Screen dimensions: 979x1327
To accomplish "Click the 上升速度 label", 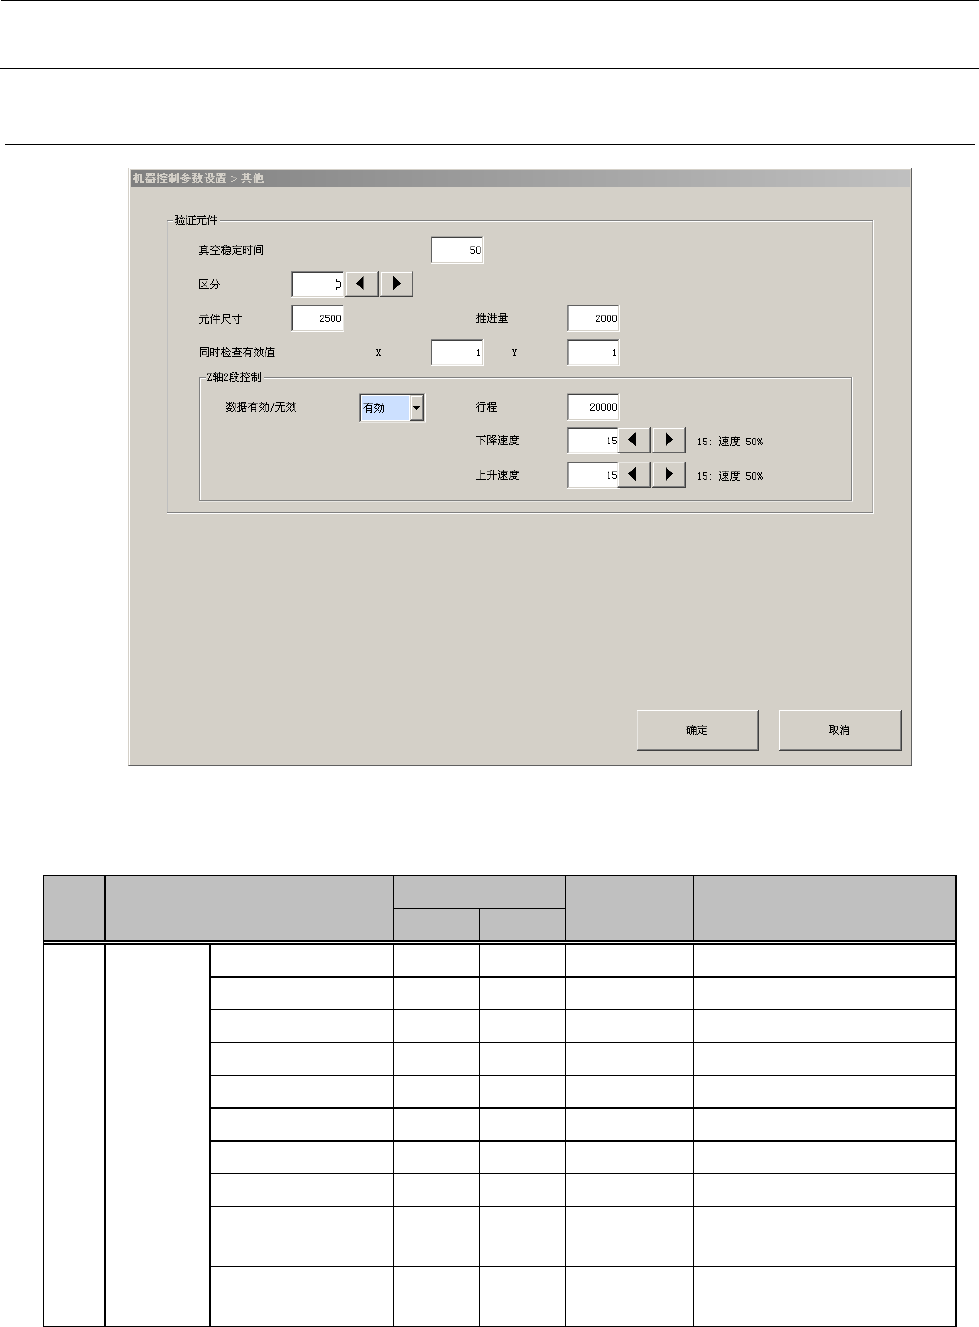I will tap(497, 476).
